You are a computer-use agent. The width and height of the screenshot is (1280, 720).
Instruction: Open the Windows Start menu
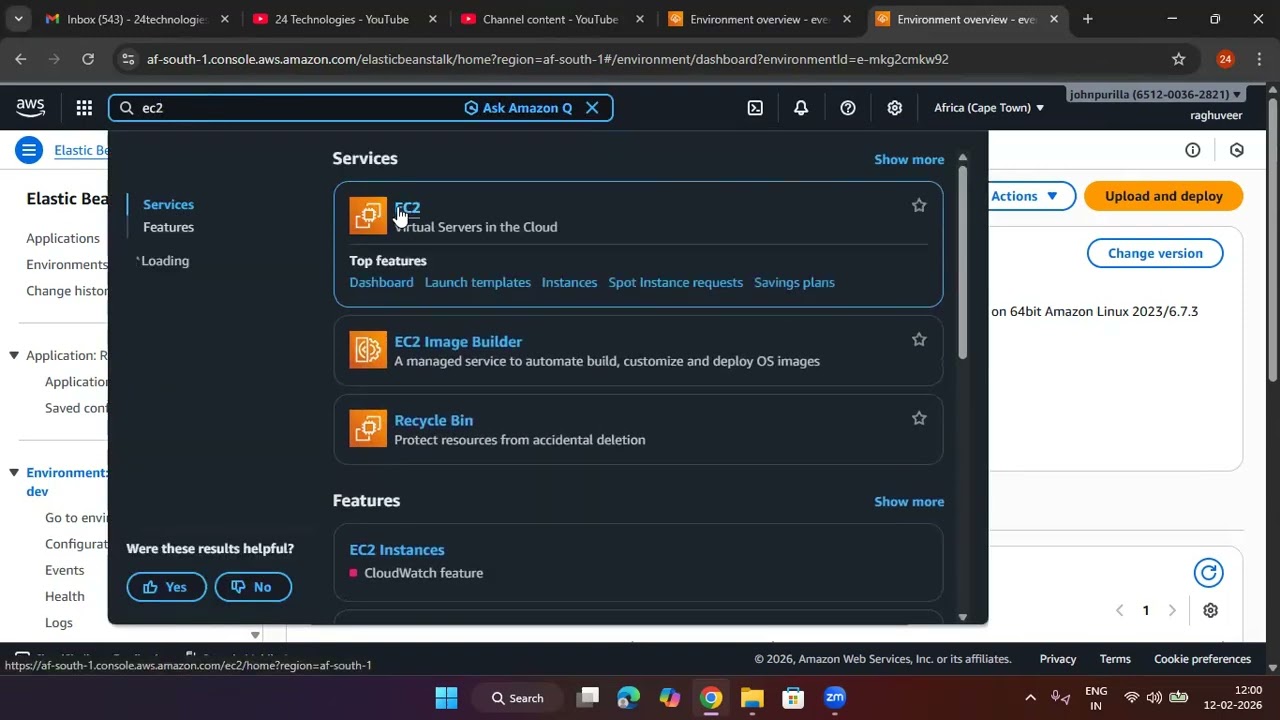446,698
